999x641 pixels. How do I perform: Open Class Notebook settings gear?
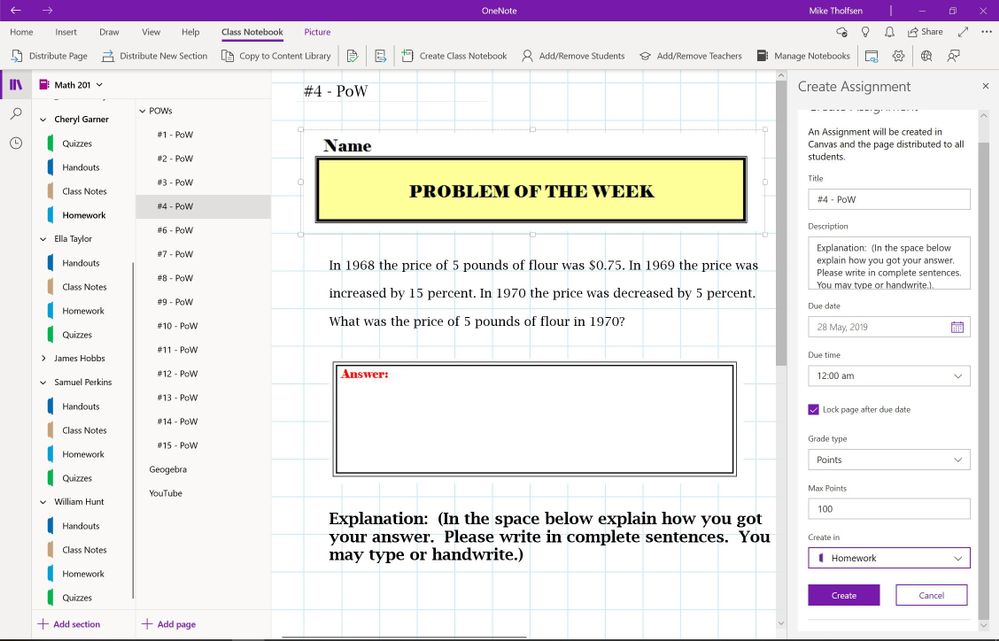pyautogui.click(x=898, y=56)
